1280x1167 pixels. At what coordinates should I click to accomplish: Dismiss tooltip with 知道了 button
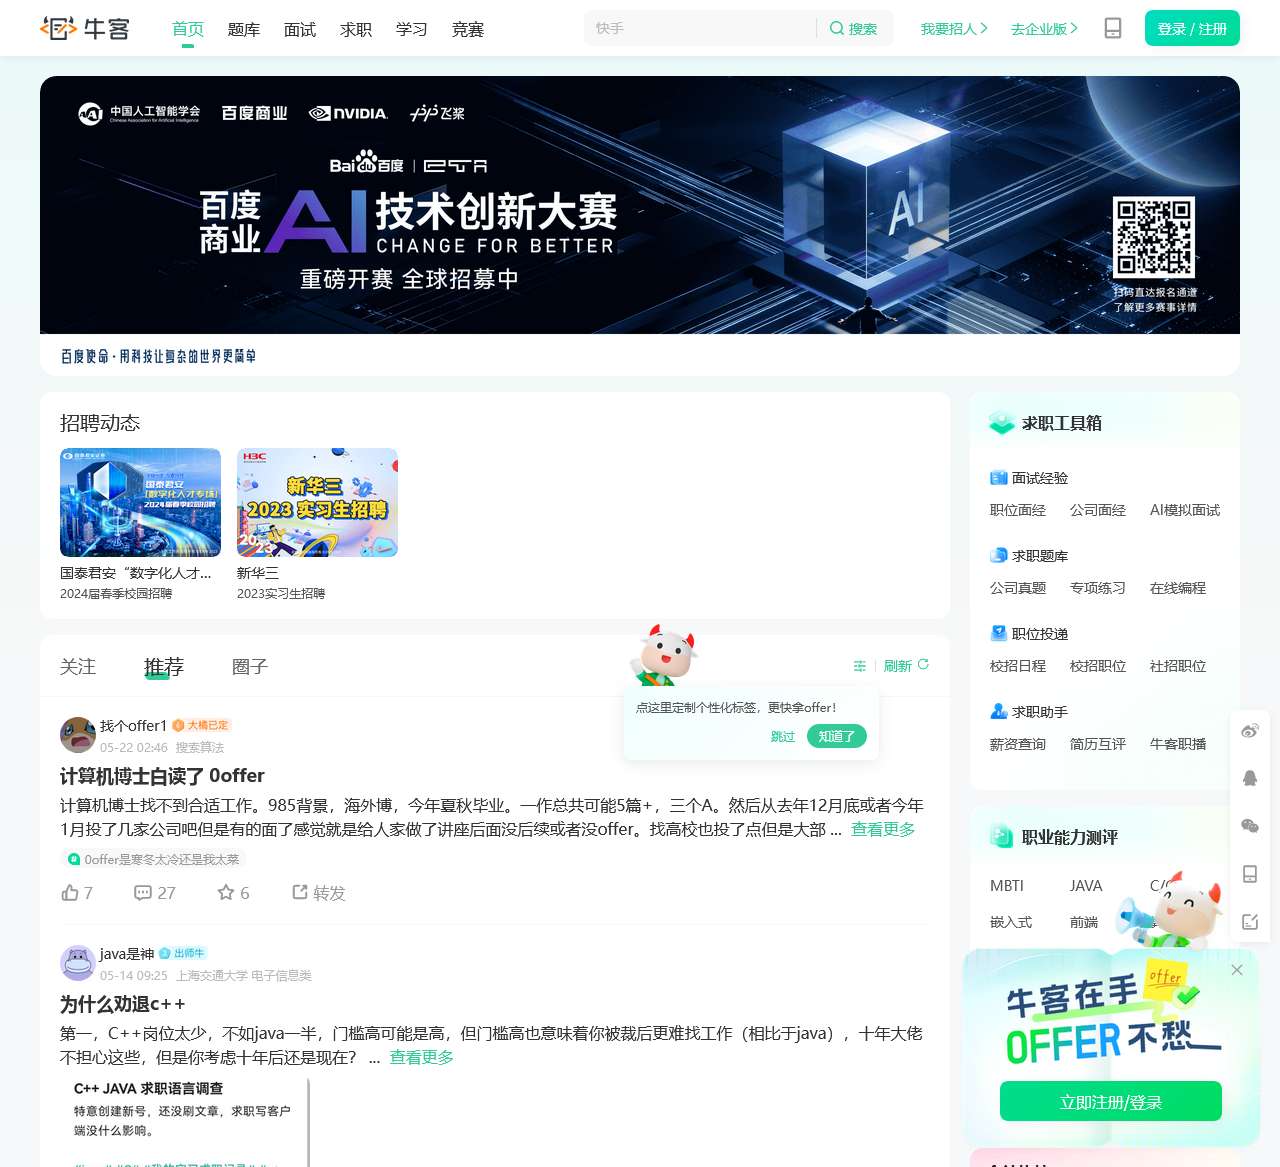(837, 736)
